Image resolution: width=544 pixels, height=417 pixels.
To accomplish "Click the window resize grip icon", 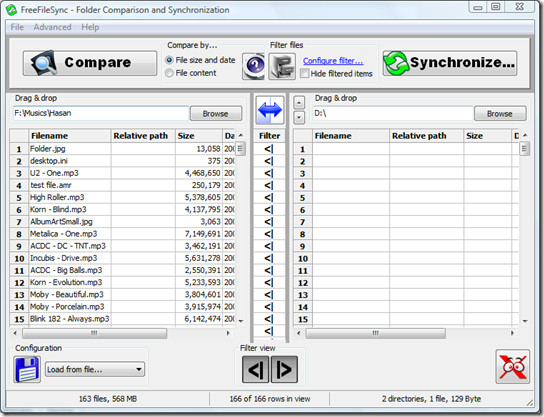I will pos(530,402).
